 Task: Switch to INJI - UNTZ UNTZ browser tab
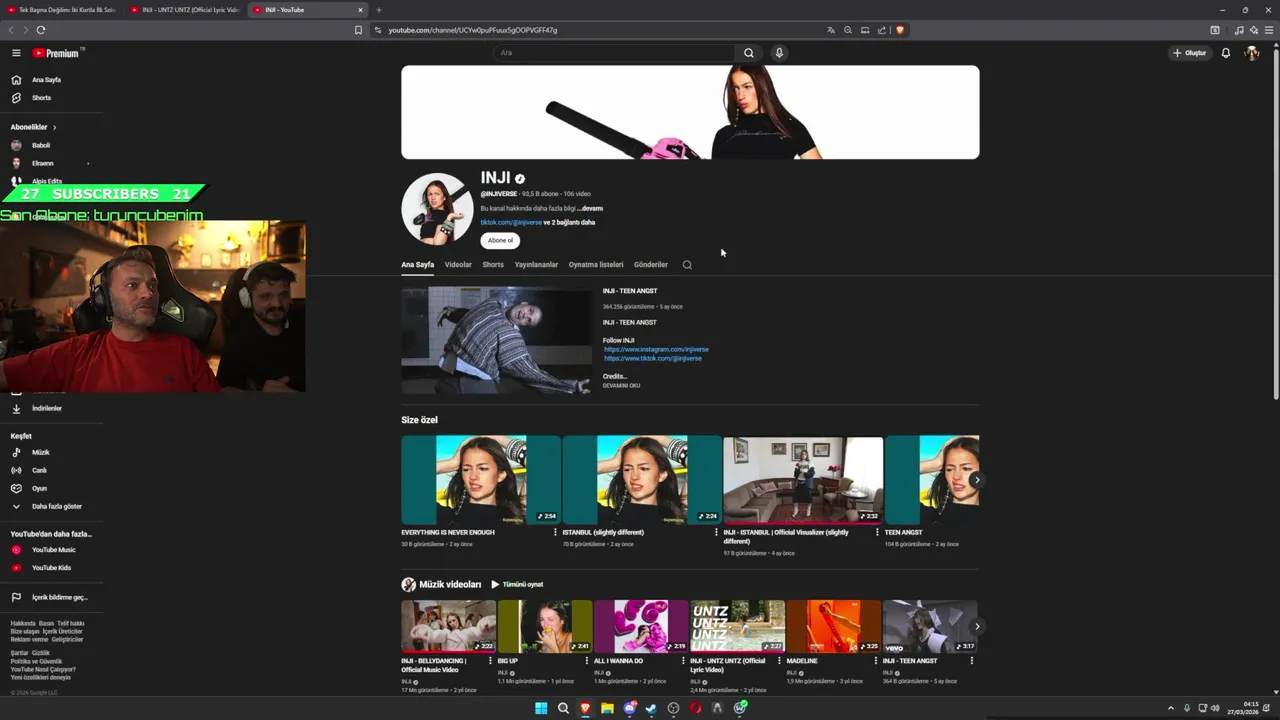(x=185, y=10)
